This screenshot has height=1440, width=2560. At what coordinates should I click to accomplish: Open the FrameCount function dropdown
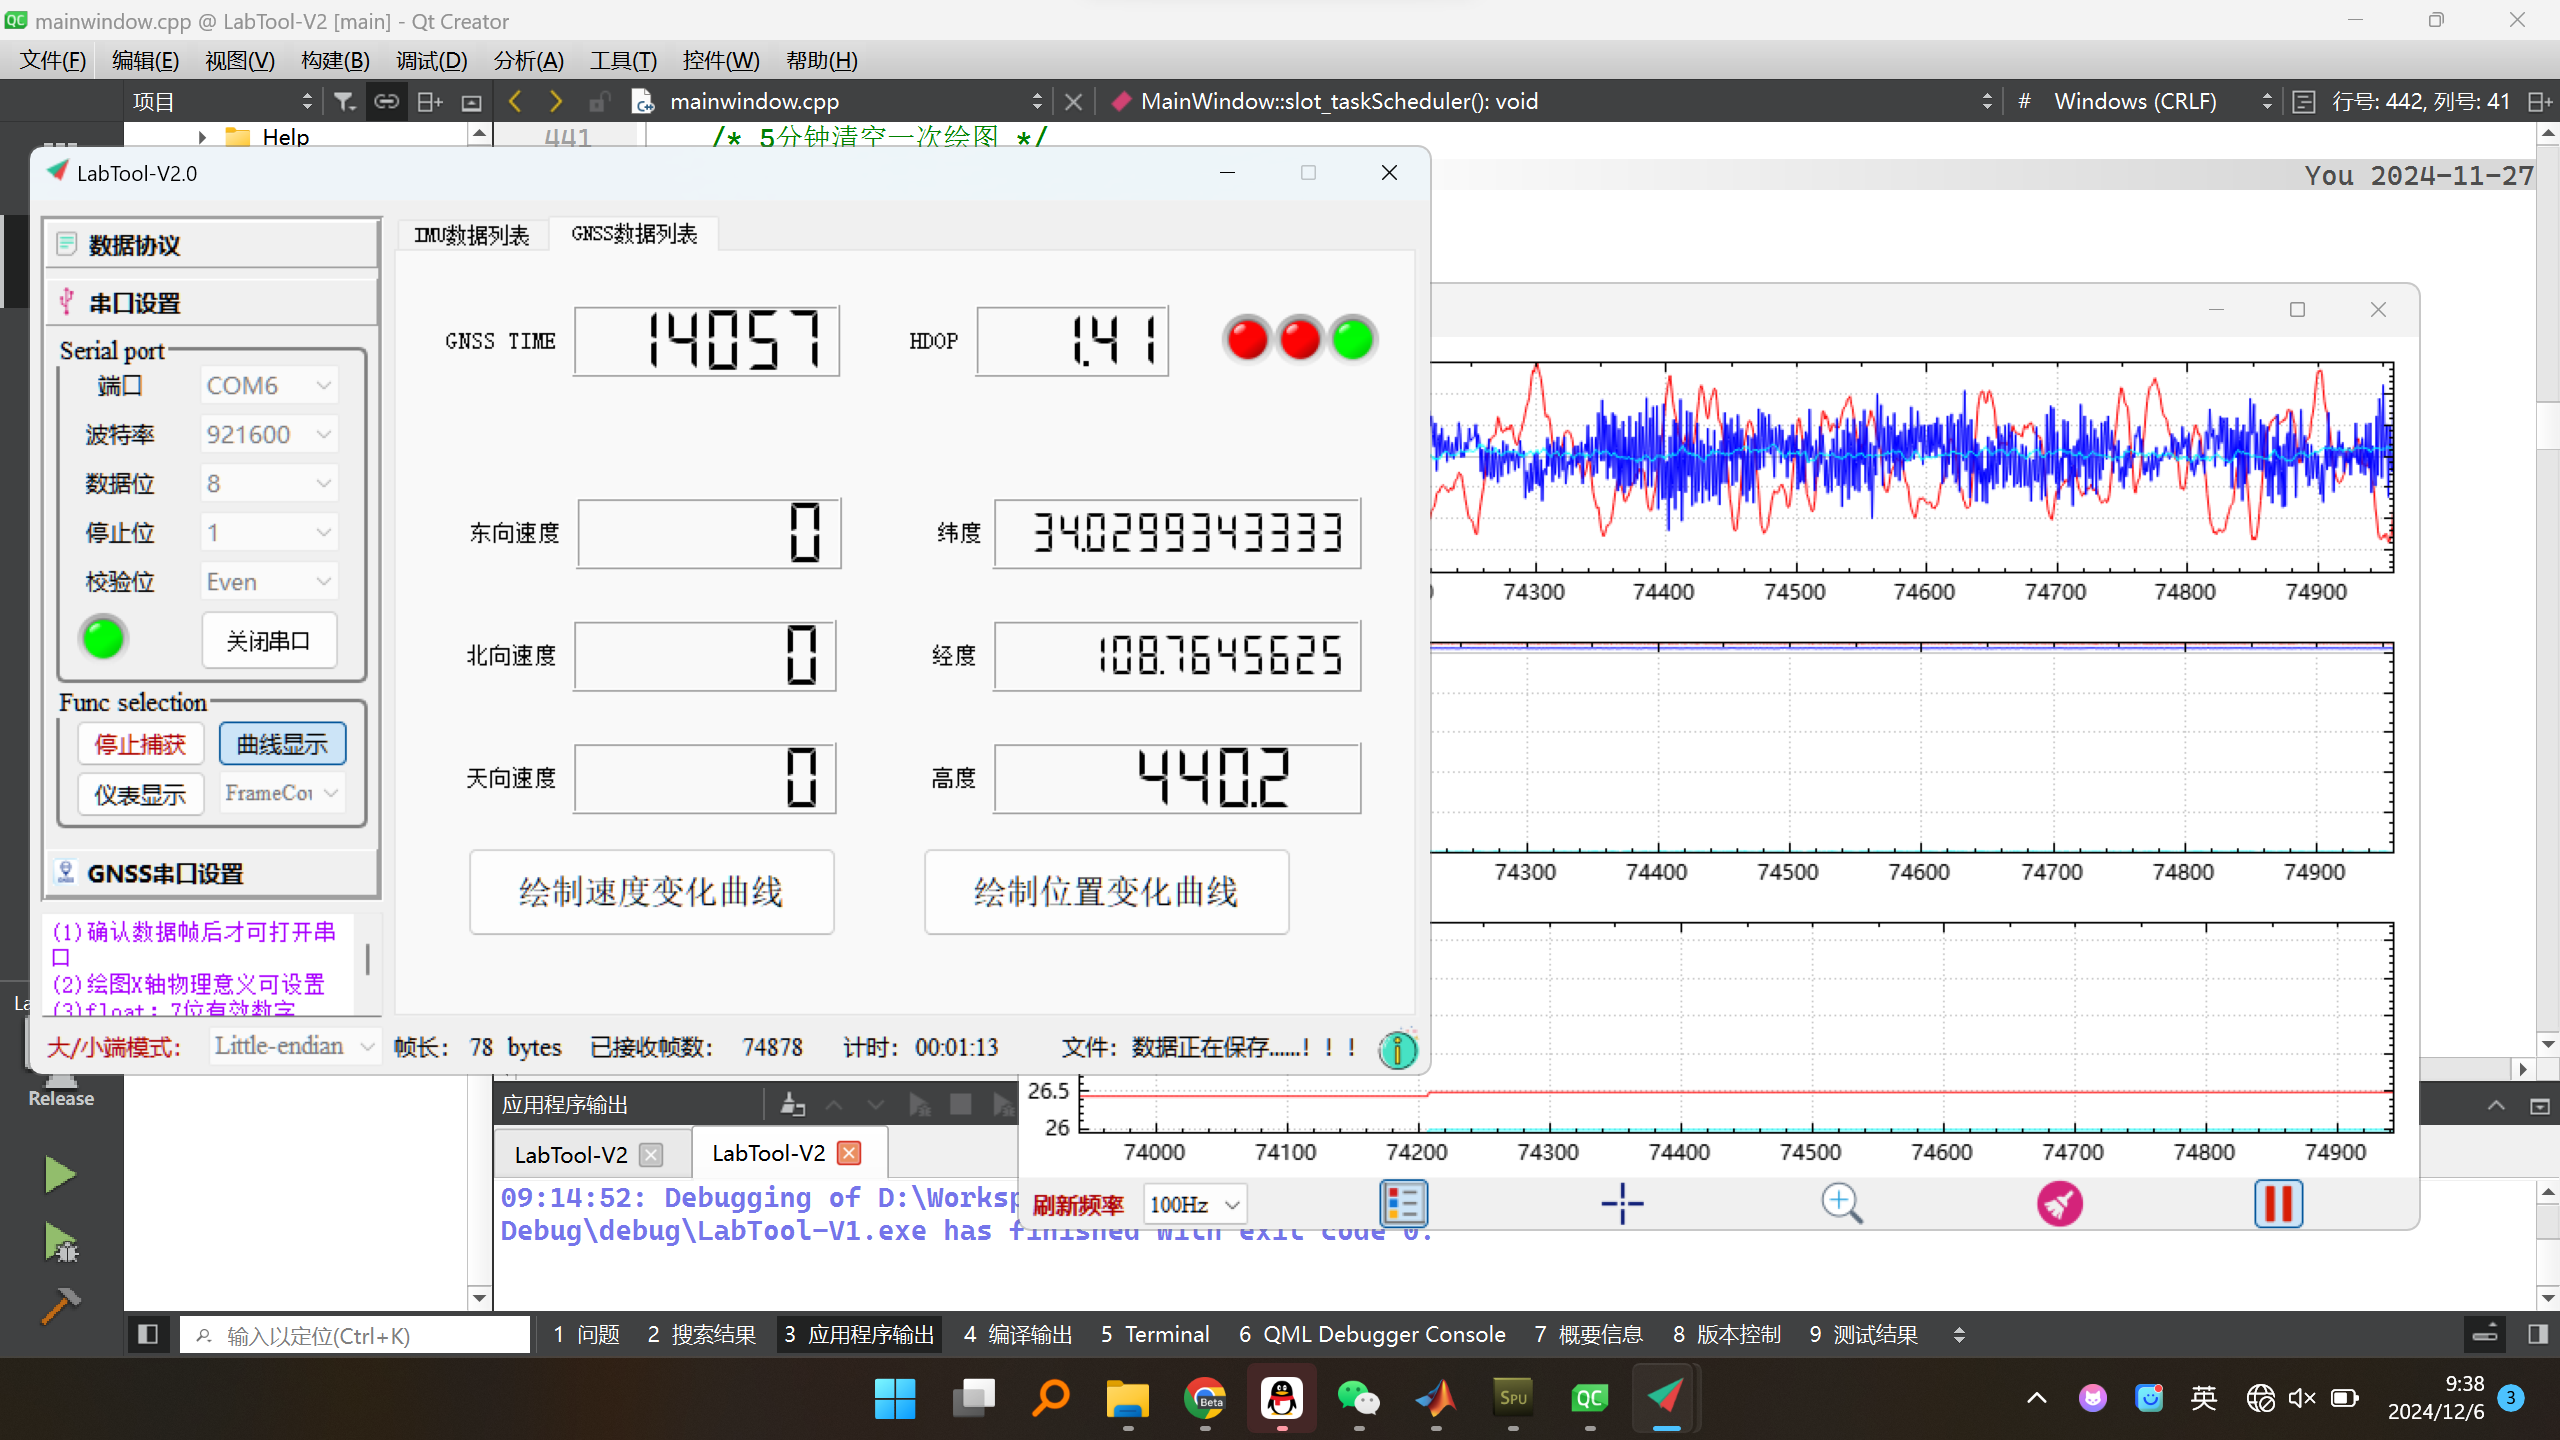coord(282,793)
